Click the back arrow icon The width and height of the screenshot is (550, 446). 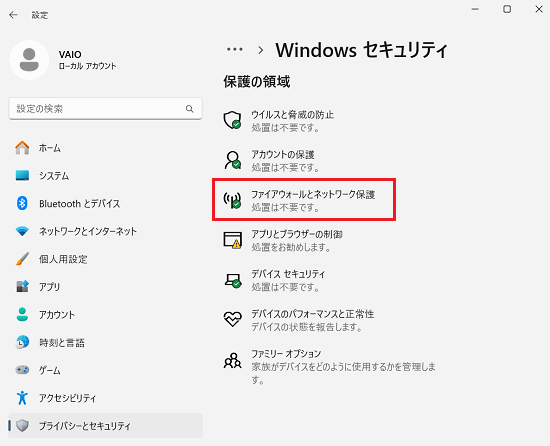coord(13,15)
